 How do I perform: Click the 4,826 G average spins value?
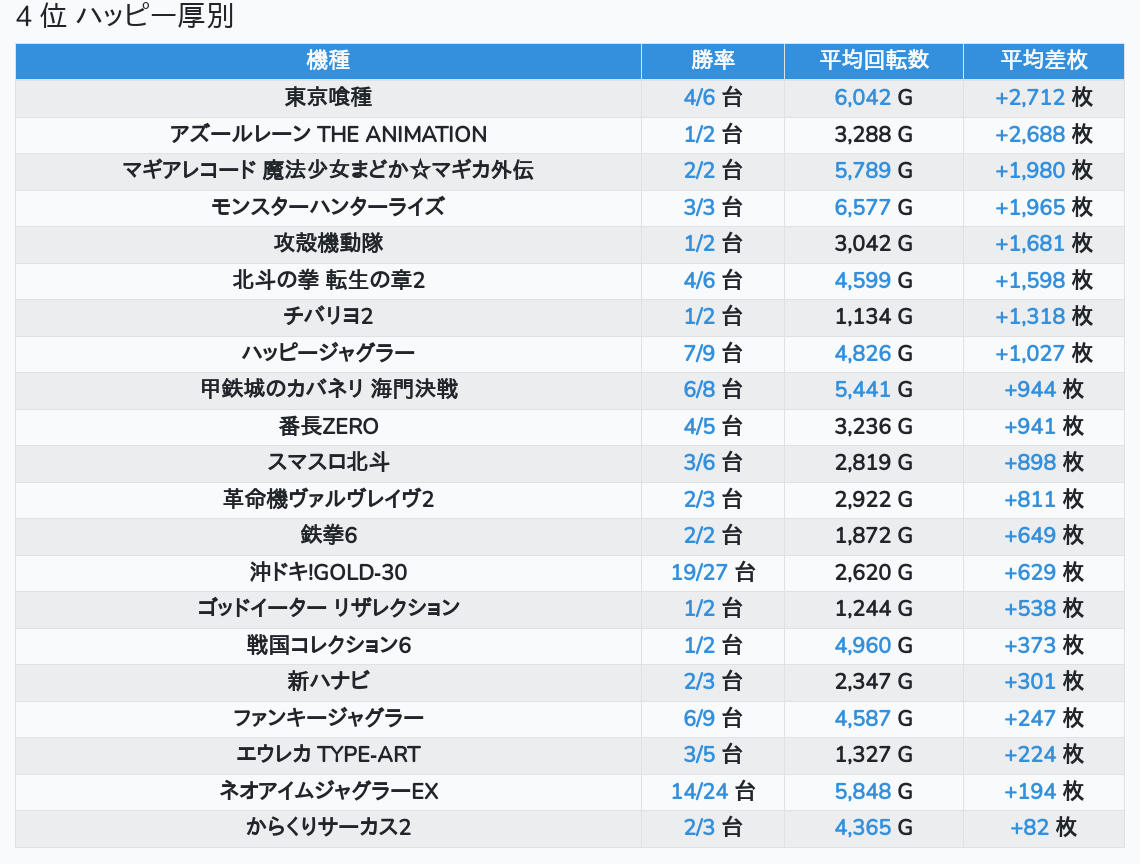click(x=873, y=353)
